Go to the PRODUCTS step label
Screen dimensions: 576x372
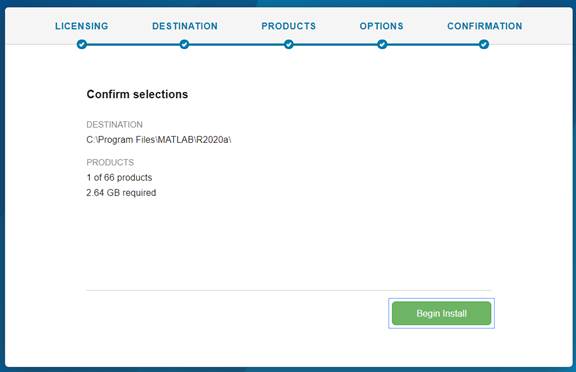coord(288,26)
